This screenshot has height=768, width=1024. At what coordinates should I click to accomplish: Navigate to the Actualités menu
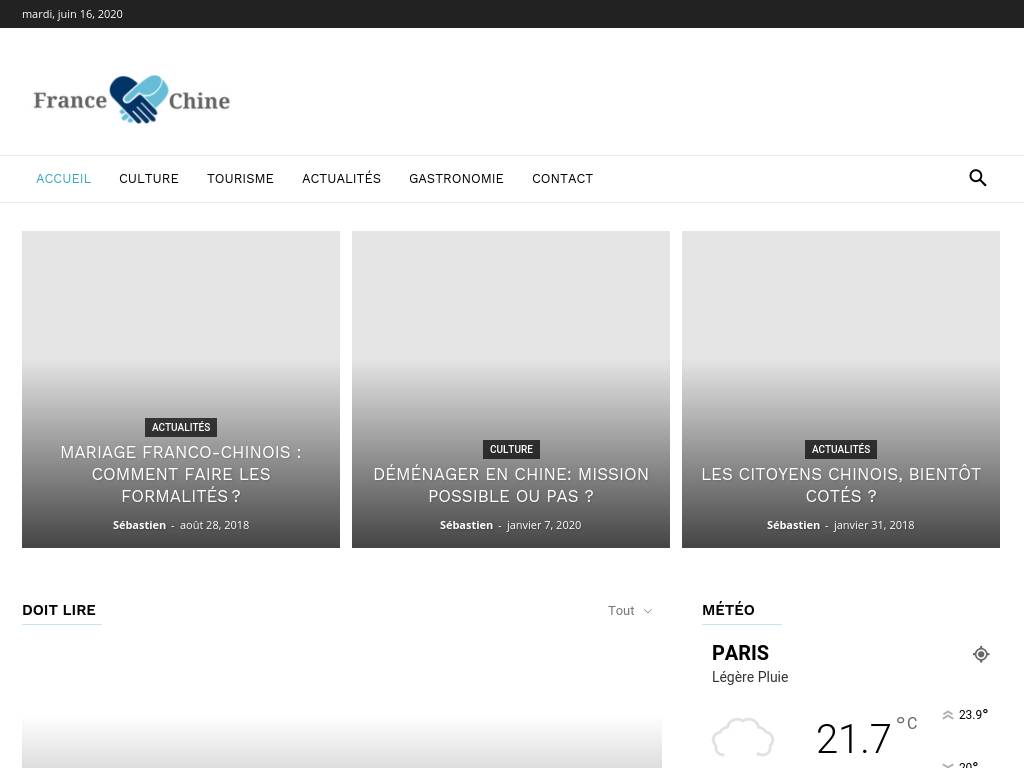pyautogui.click(x=341, y=179)
